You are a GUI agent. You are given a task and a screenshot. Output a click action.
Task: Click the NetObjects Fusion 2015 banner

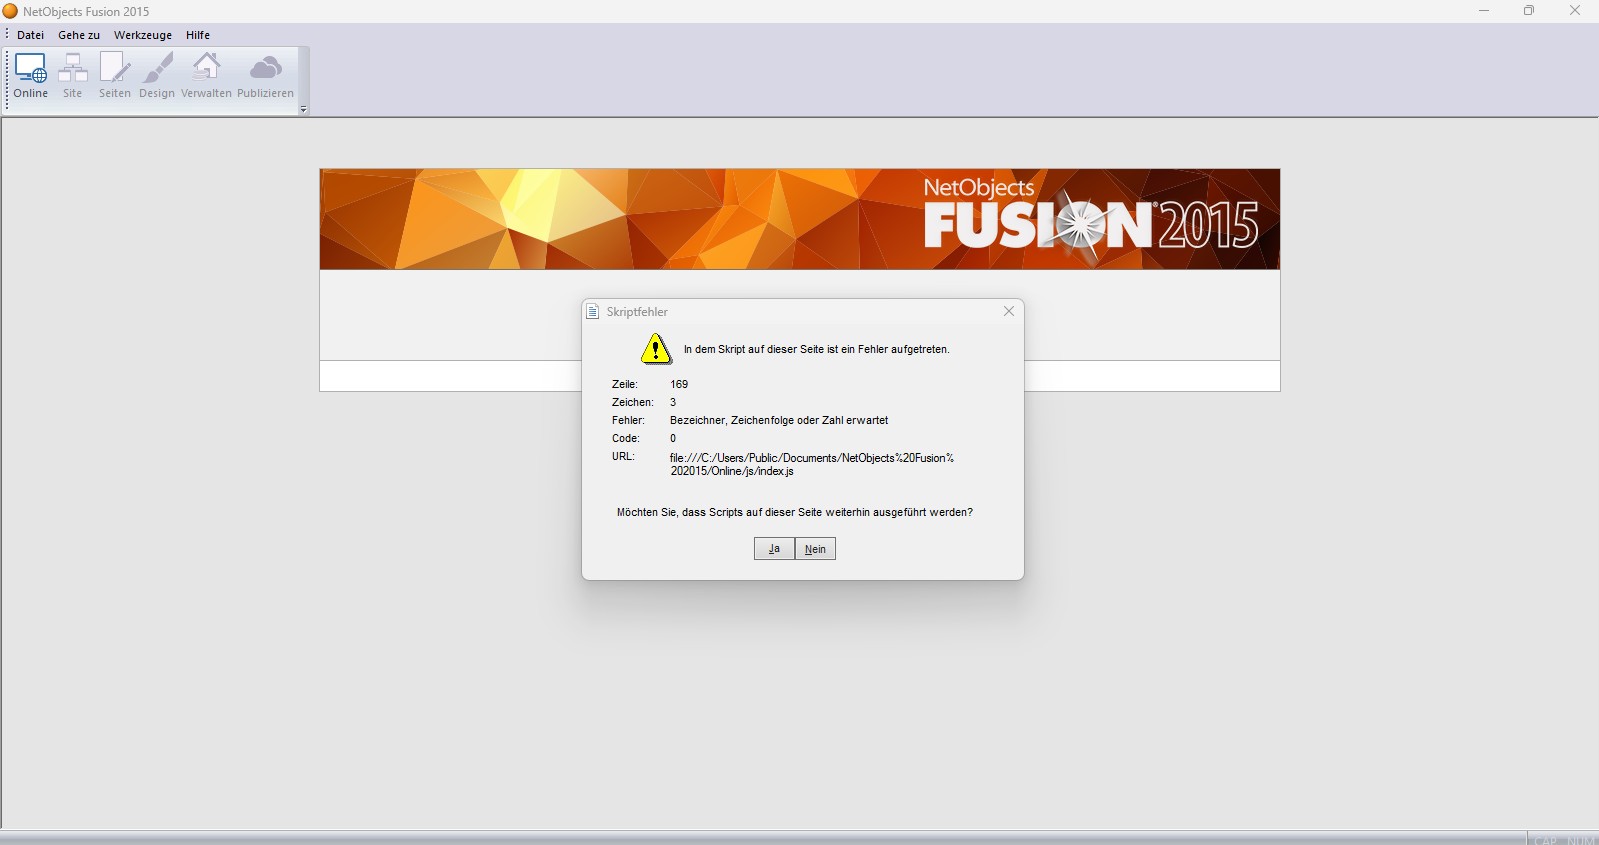point(800,219)
